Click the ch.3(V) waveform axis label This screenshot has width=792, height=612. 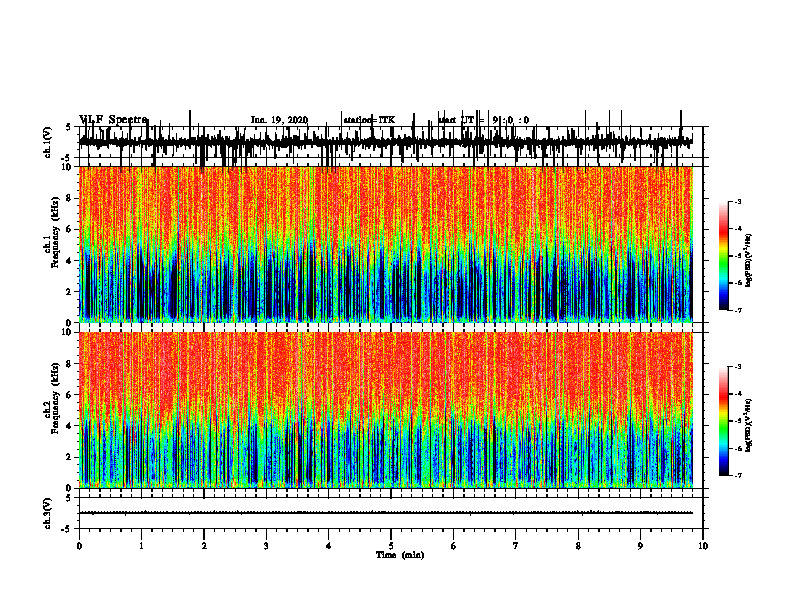[x=48, y=513]
